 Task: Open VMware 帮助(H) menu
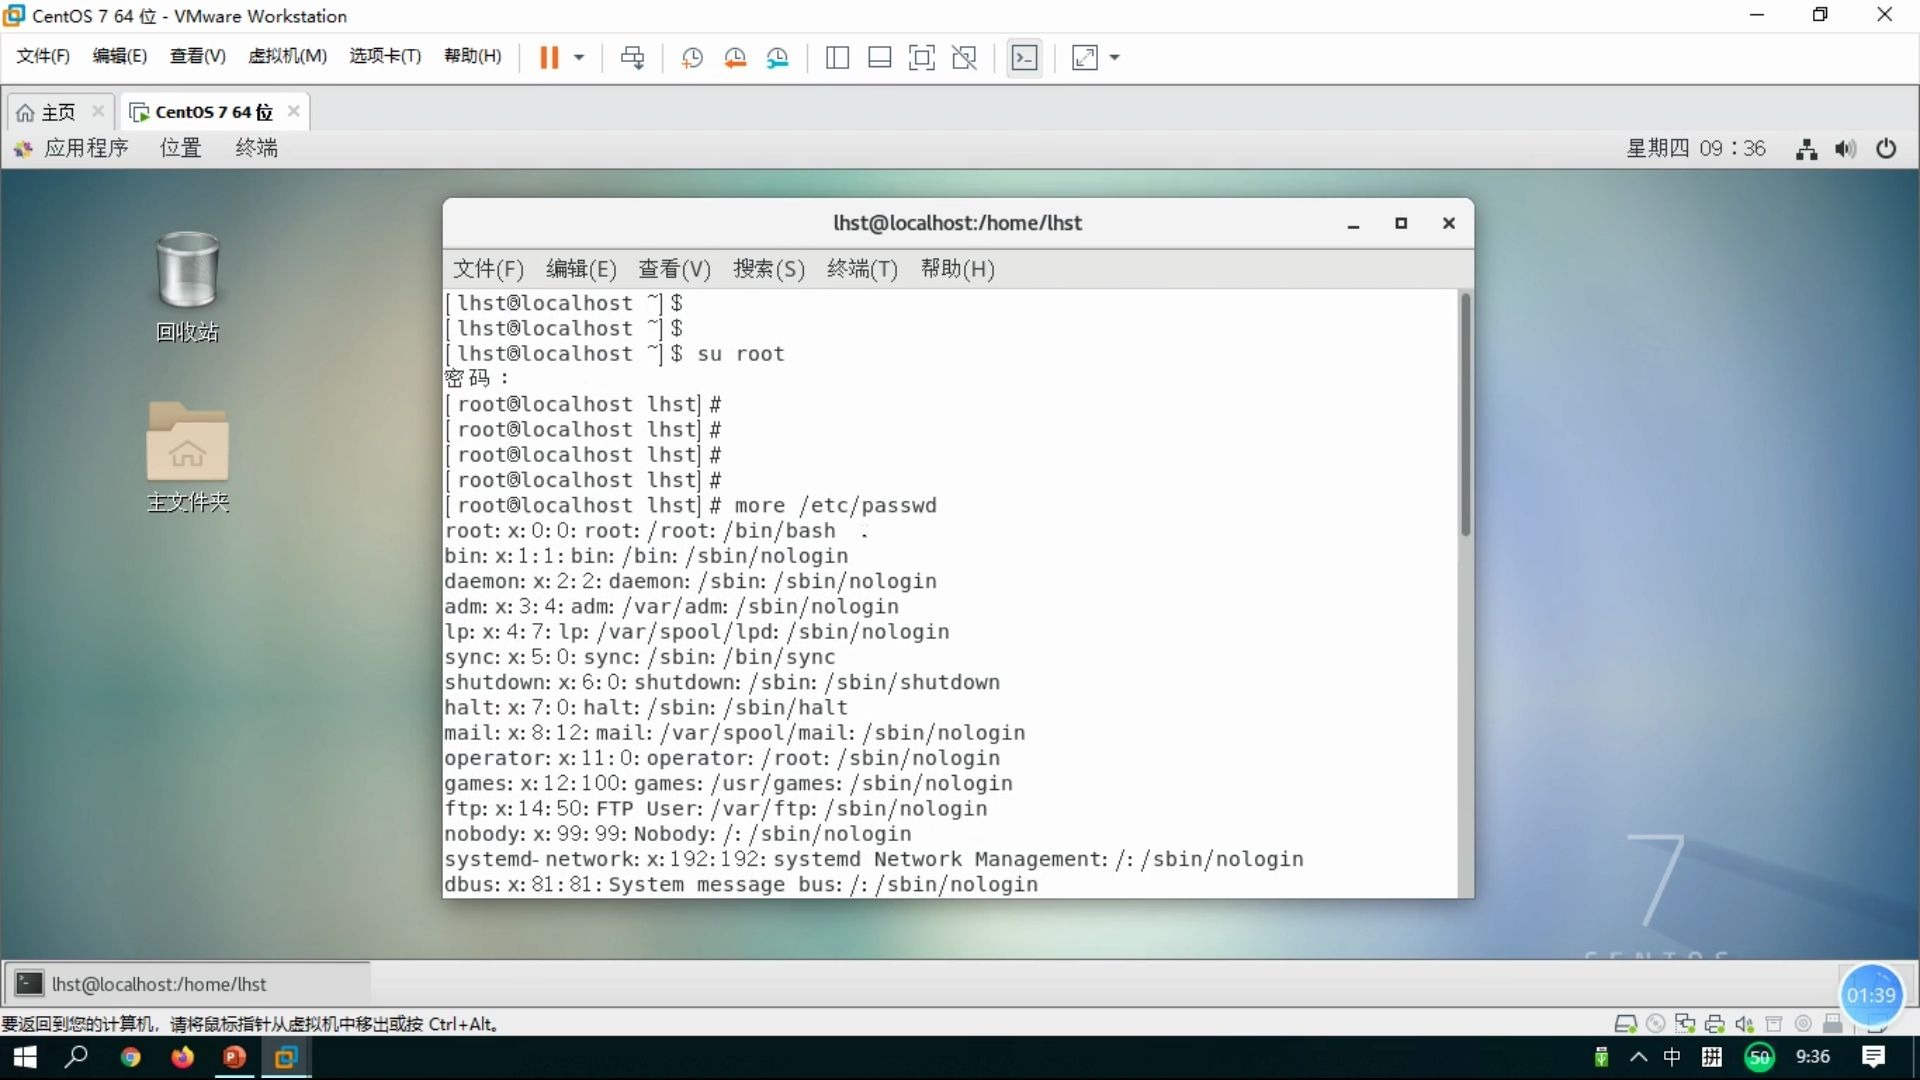click(473, 56)
